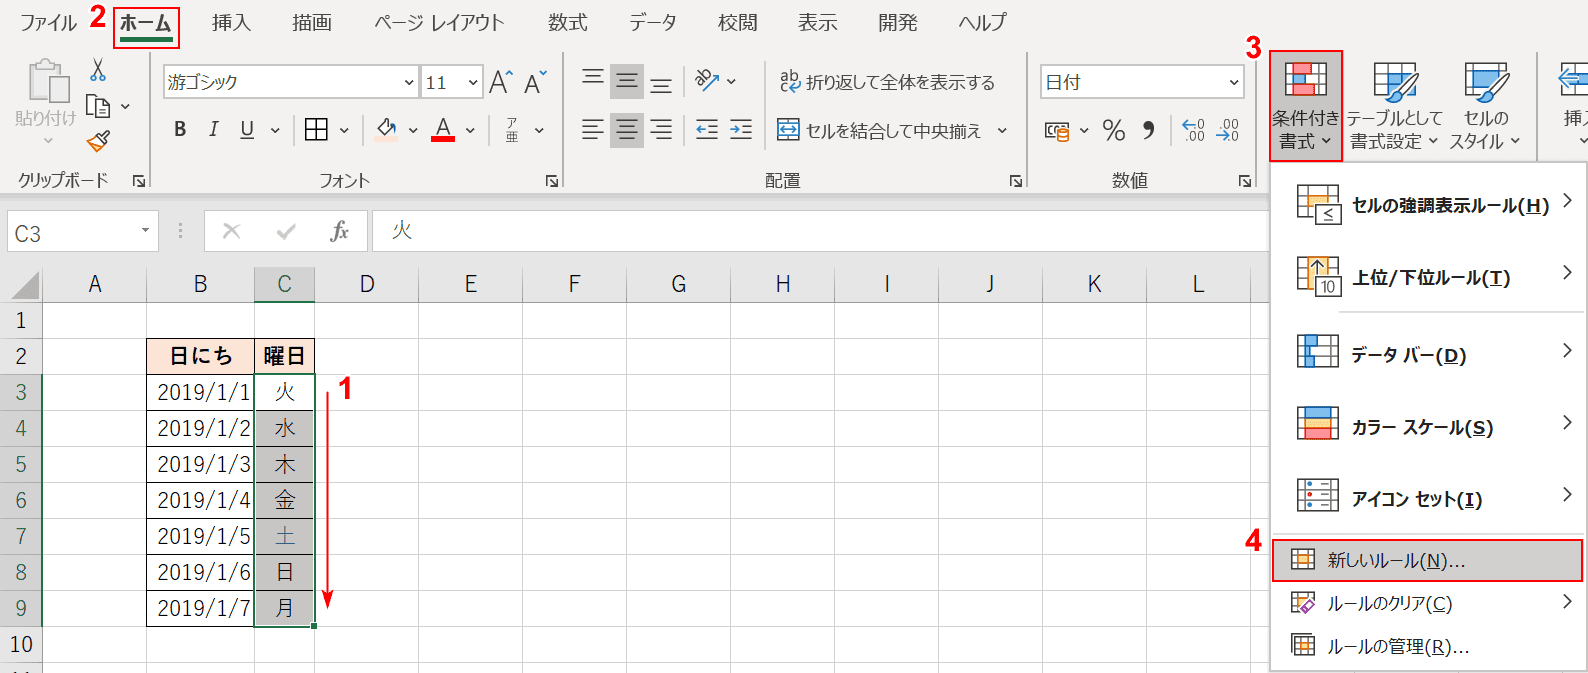Apply percent style format
The height and width of the screenshot is (673, 1588).
coord(1114,129)
